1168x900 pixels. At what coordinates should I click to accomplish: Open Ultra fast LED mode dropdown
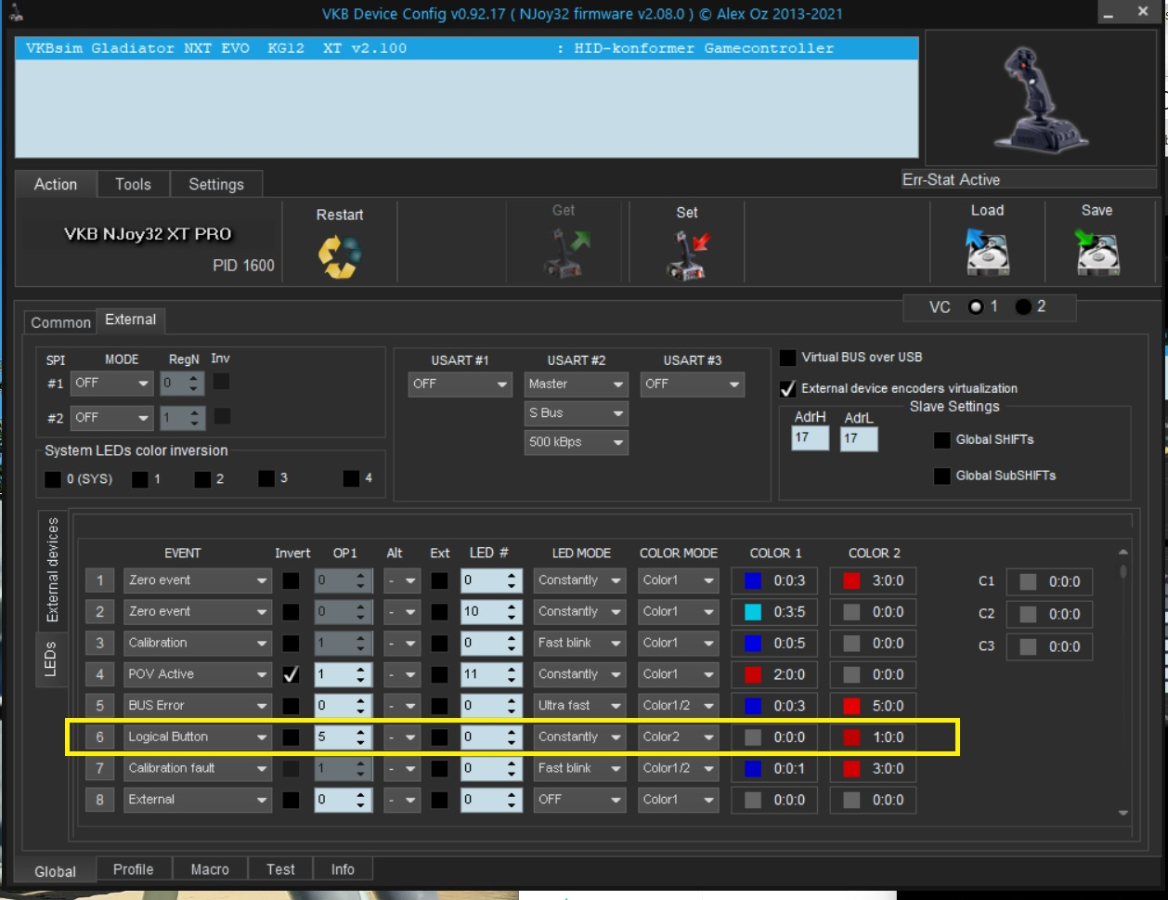pyautogui.click(x=579, y=706)
